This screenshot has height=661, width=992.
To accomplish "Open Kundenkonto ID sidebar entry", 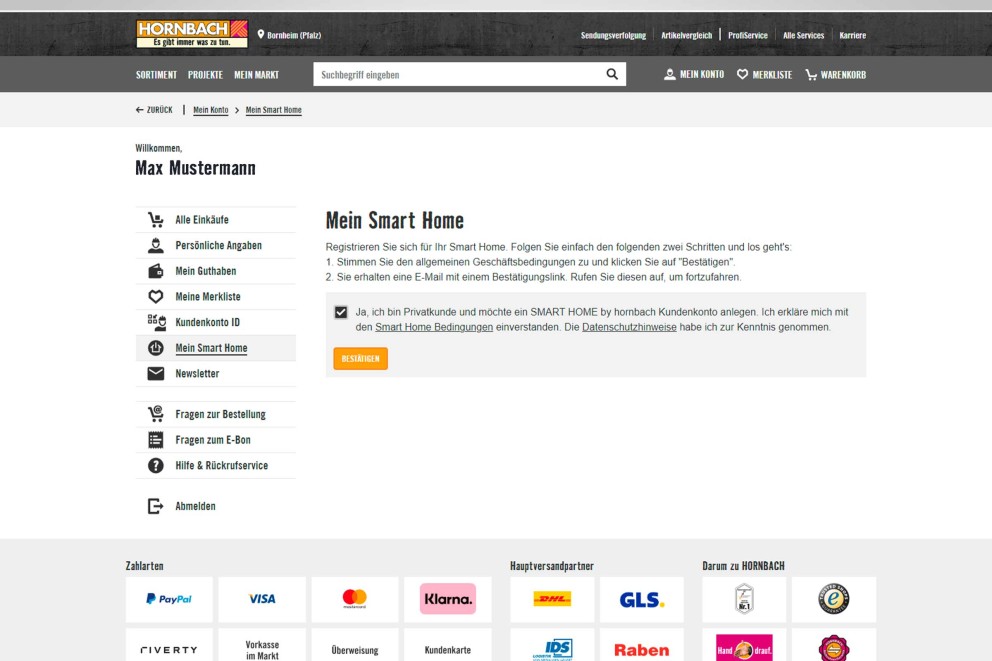I will coord(216,322).
